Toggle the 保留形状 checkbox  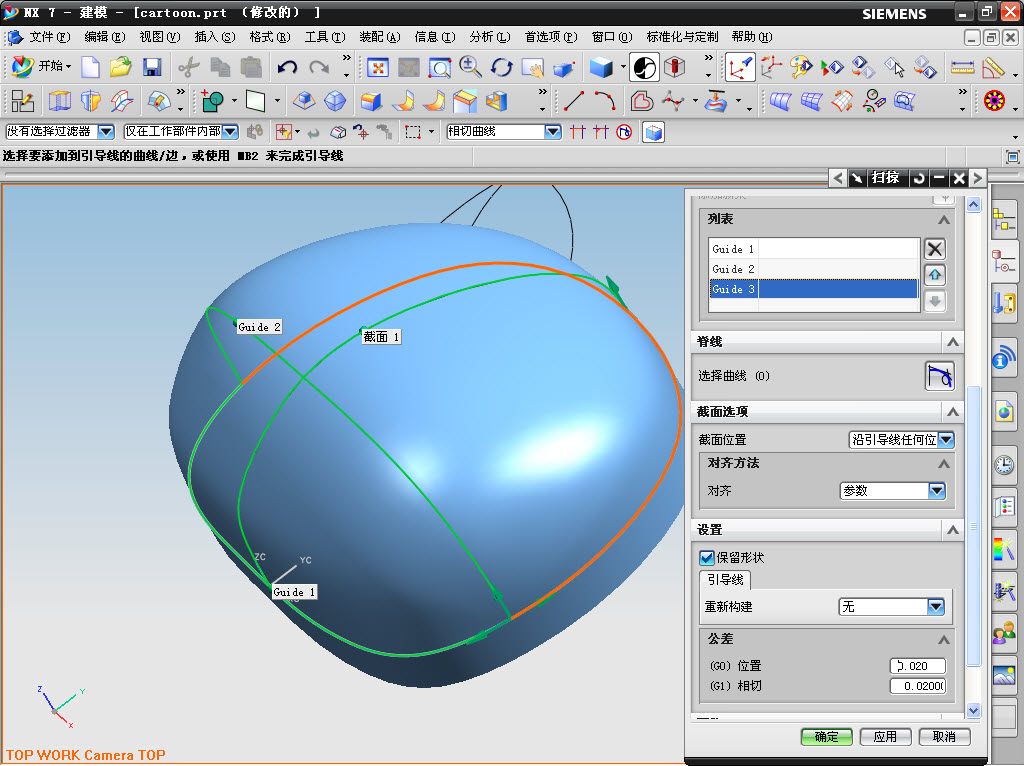pos(706,558)
